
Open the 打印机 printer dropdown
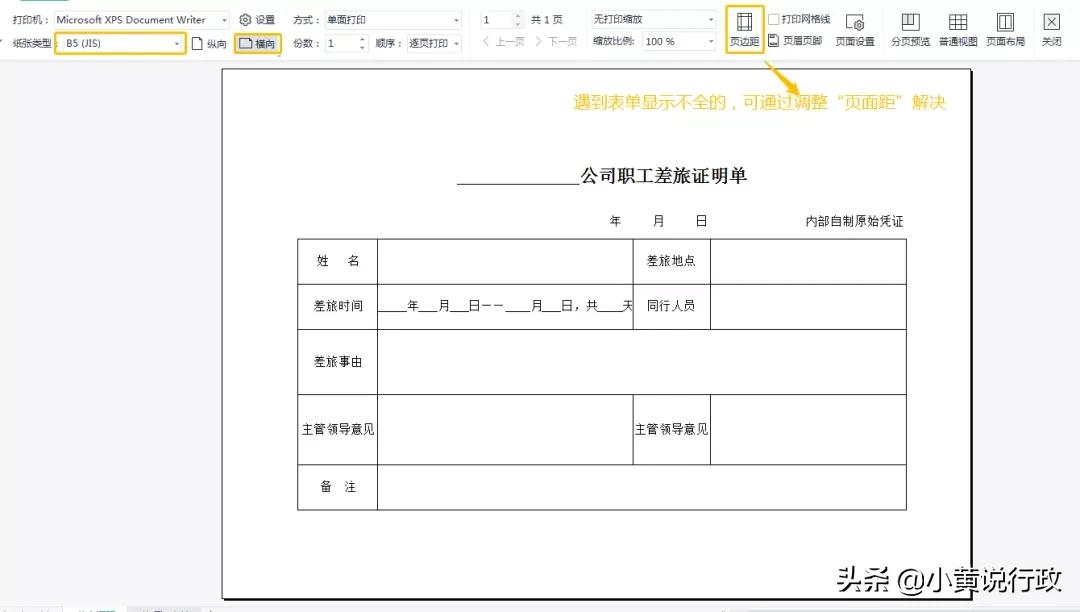pos(222,18)
